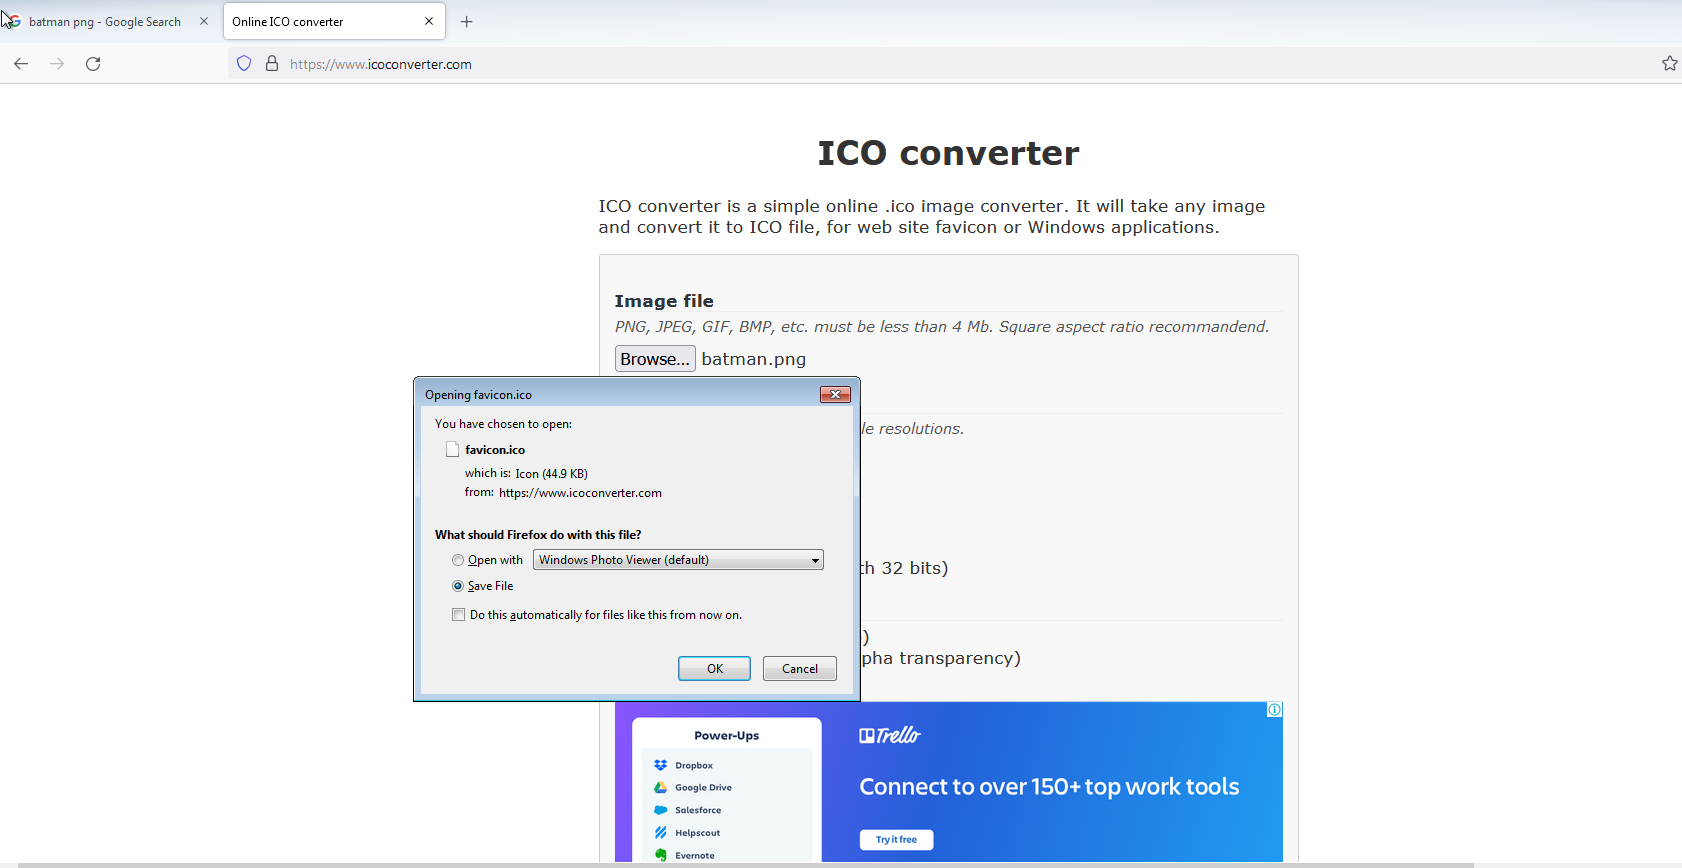Click the tracking protection shield icon
This screenshot has width=1682, height=868.
(244, 64)
